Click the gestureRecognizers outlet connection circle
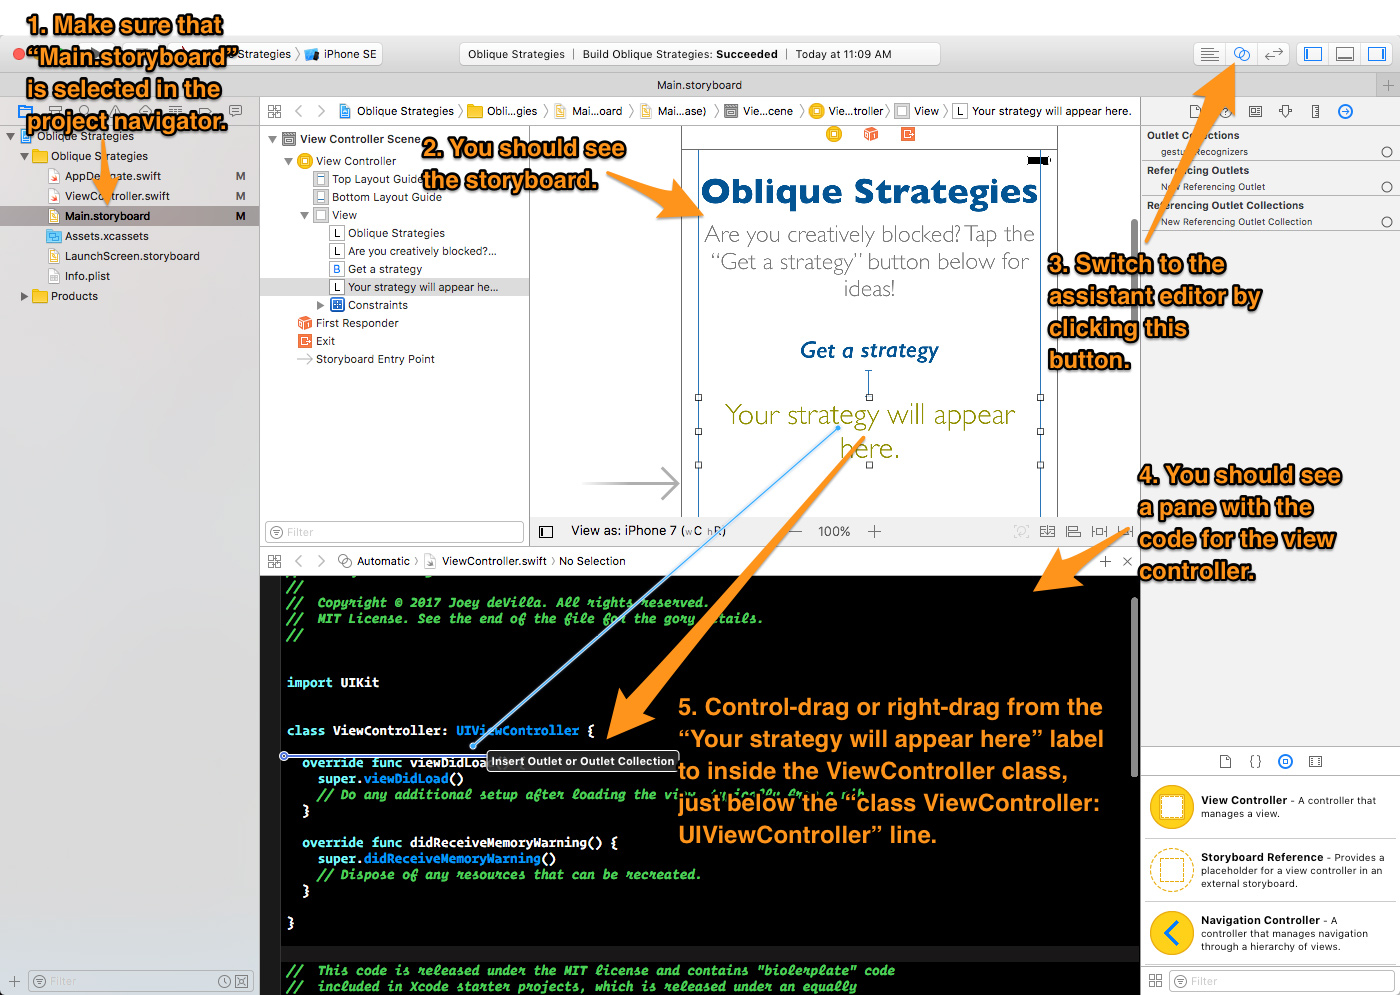 click(1386, 152)
